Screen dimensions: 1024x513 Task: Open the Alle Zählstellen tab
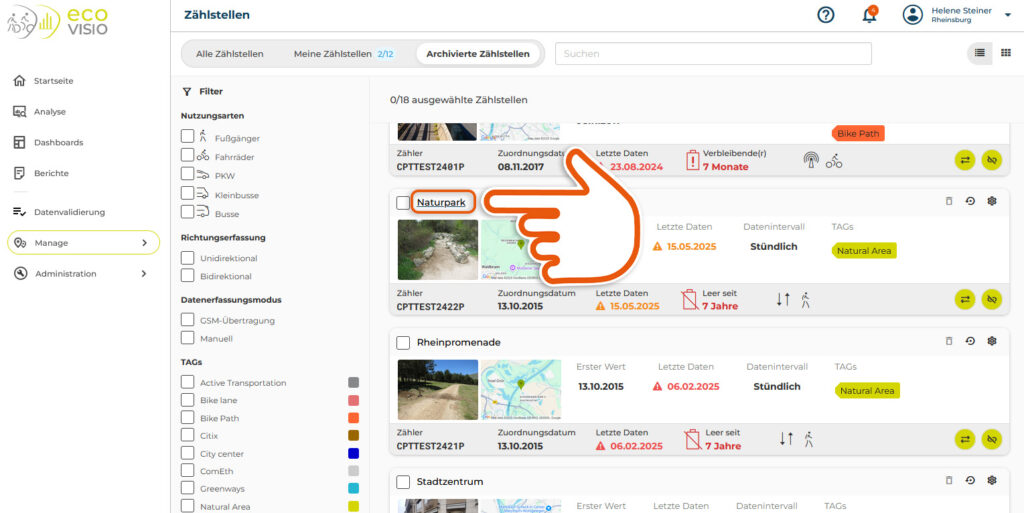click(x=230, y=54)
